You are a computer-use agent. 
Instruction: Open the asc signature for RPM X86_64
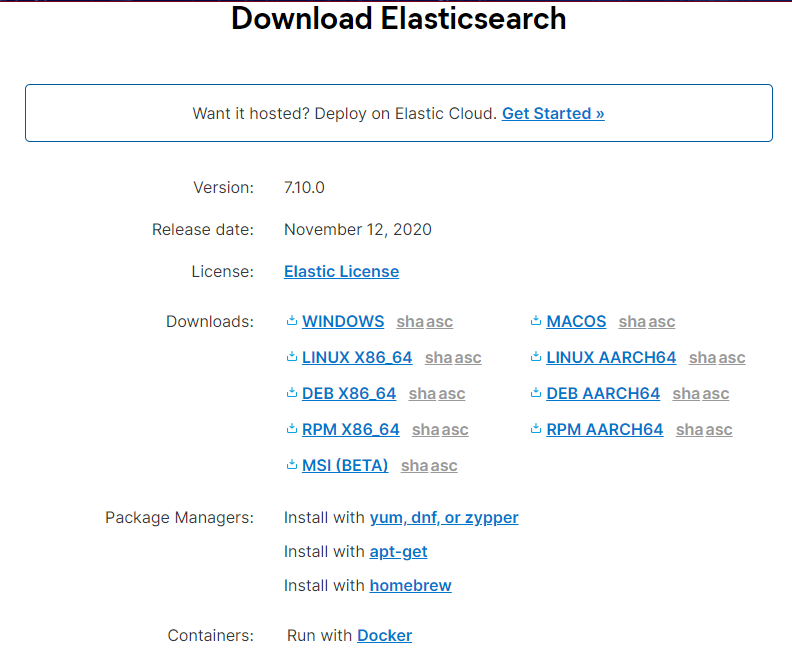[455, 430]
